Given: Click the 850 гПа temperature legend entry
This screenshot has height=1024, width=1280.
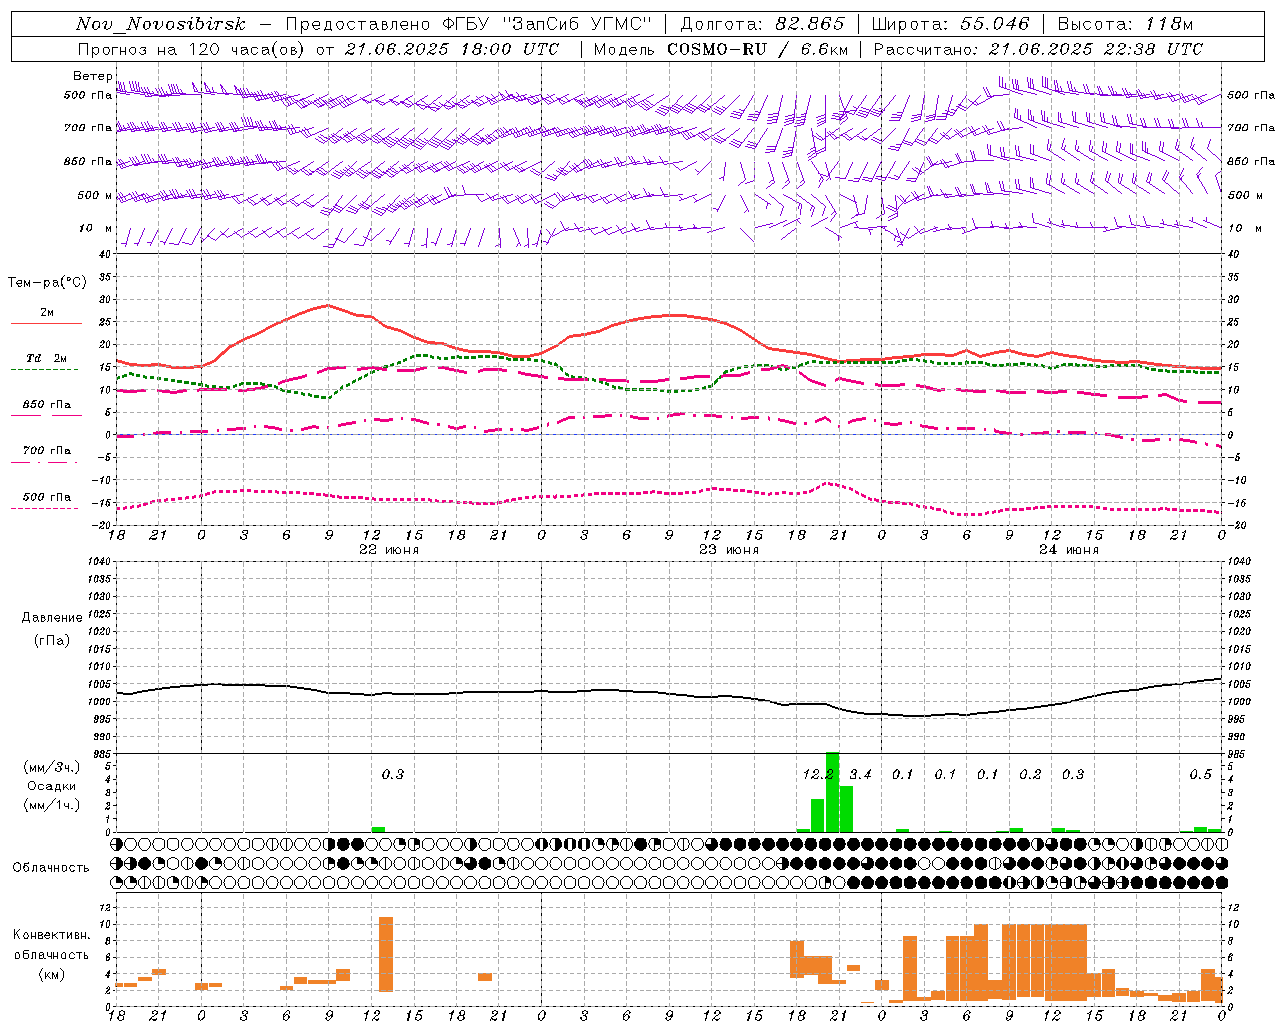Looking at the screenshot, I should [47, 405].
